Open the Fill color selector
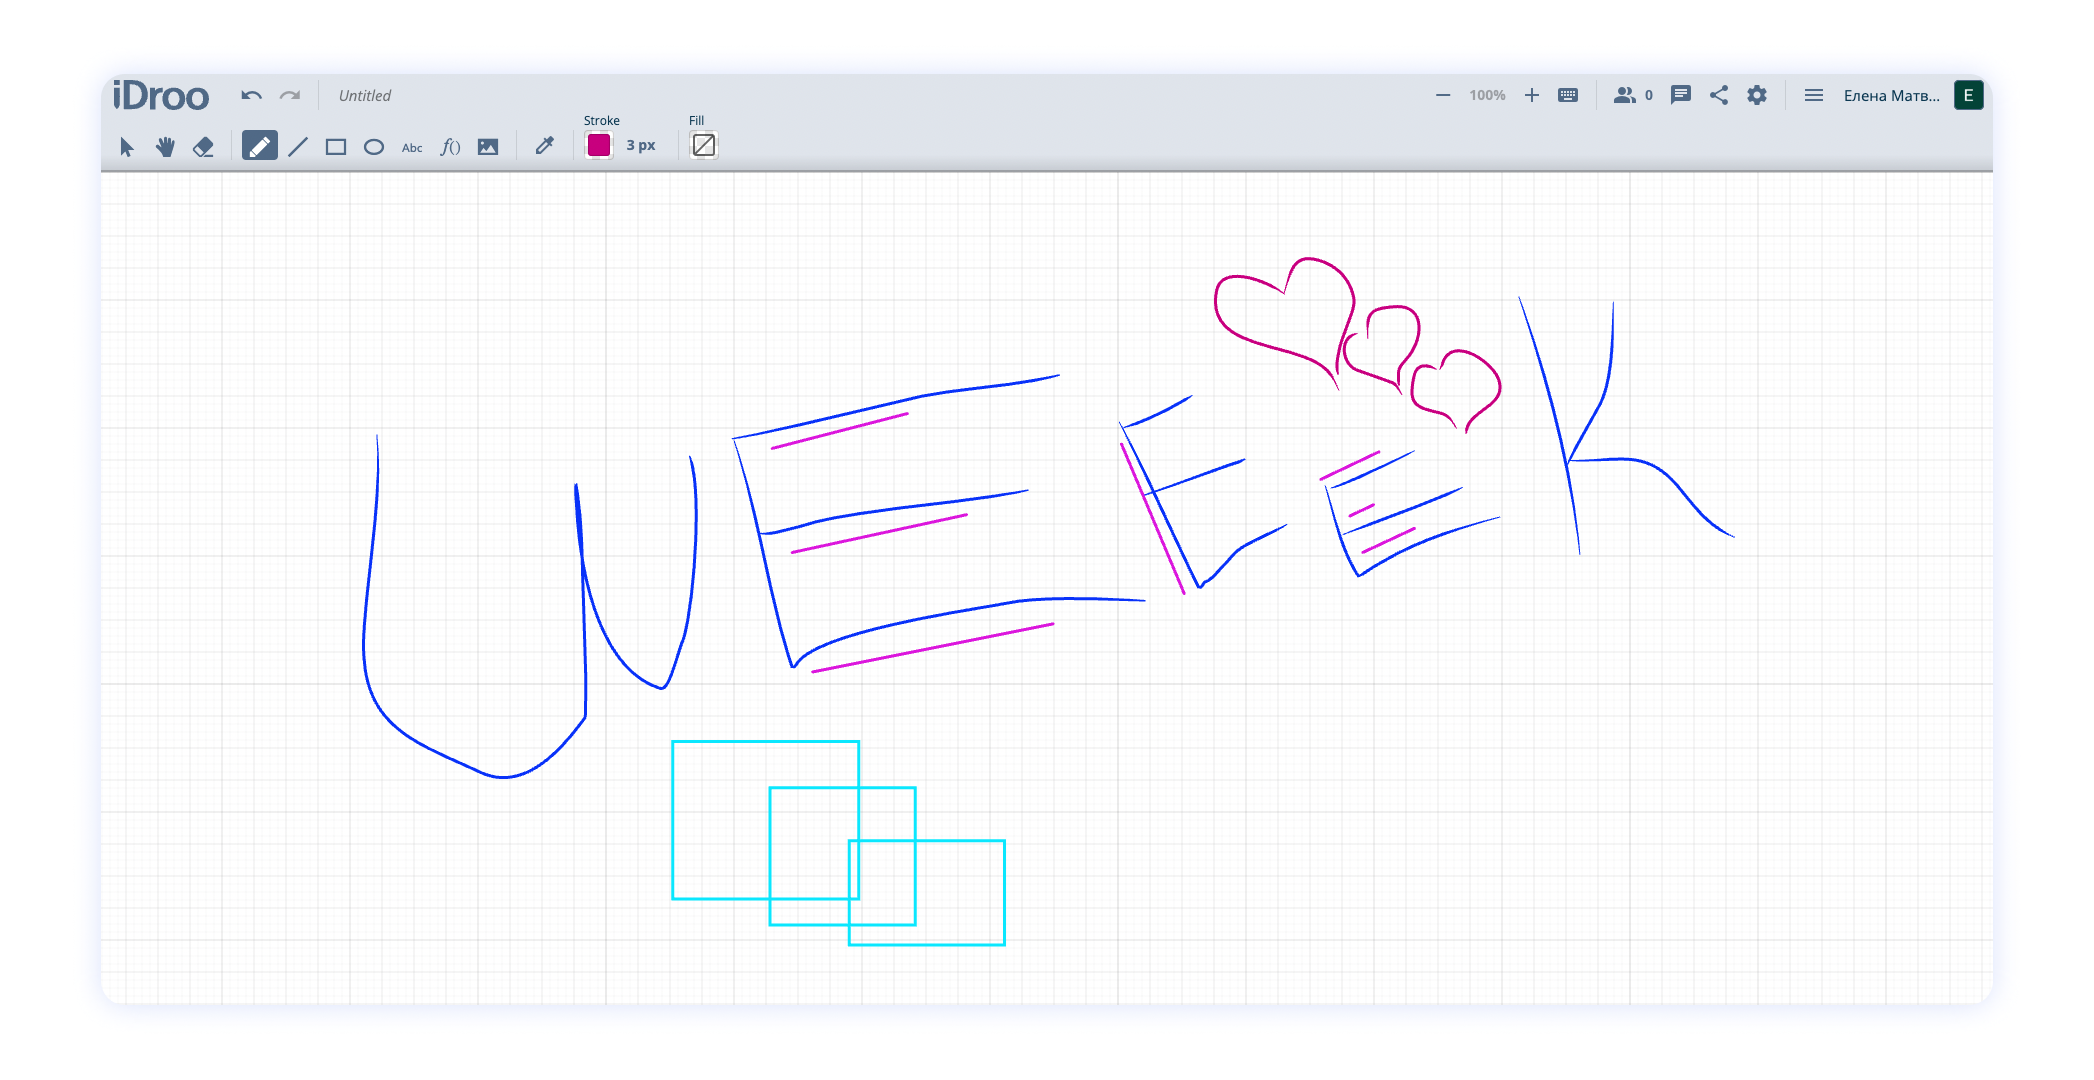 click(x=704, y=145)
